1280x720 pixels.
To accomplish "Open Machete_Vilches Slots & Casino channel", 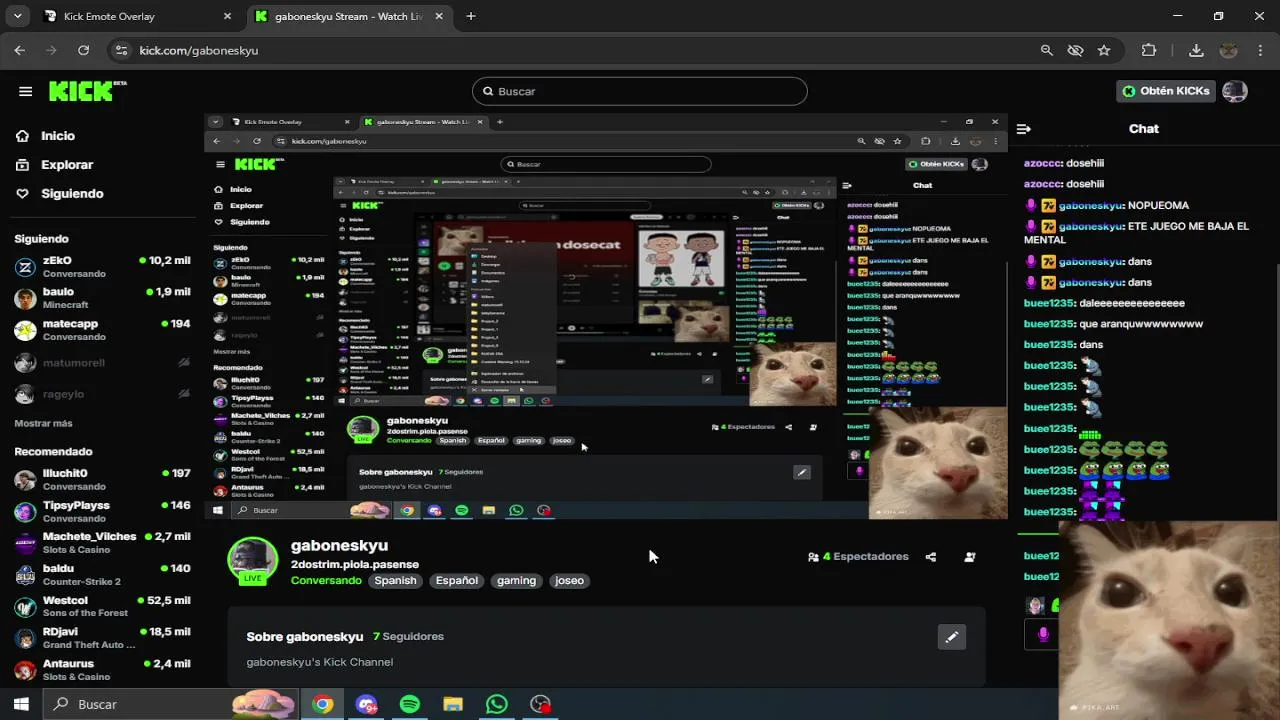I will [x=102, y=543].
